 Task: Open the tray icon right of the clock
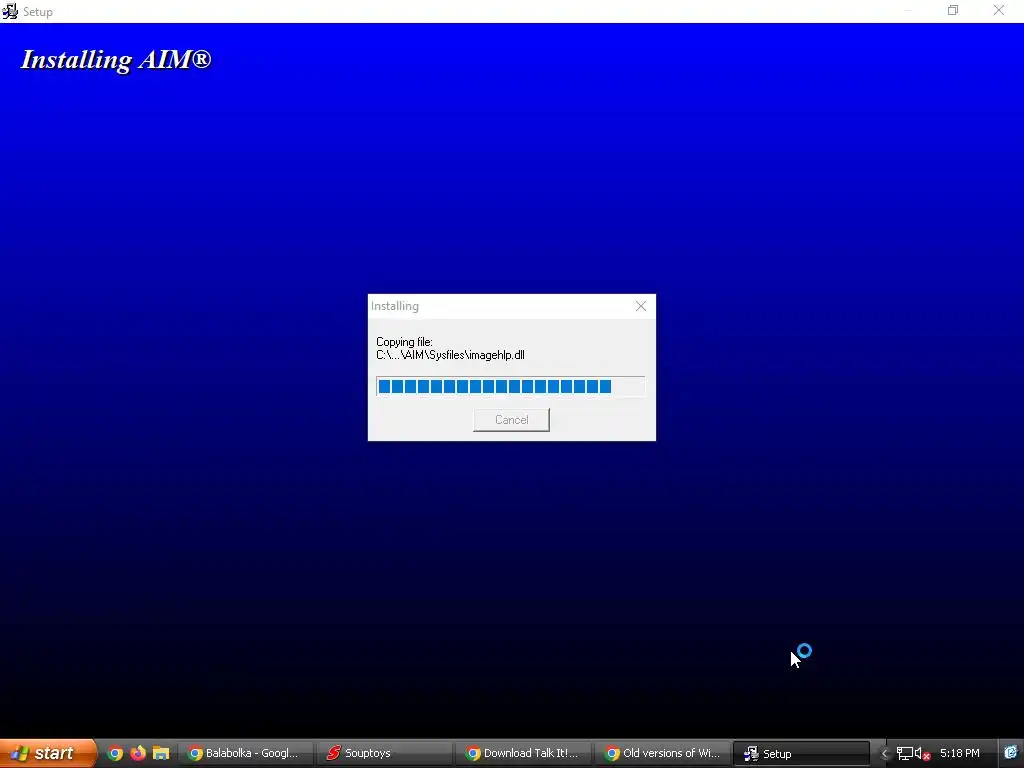(x=1011, y=753)
